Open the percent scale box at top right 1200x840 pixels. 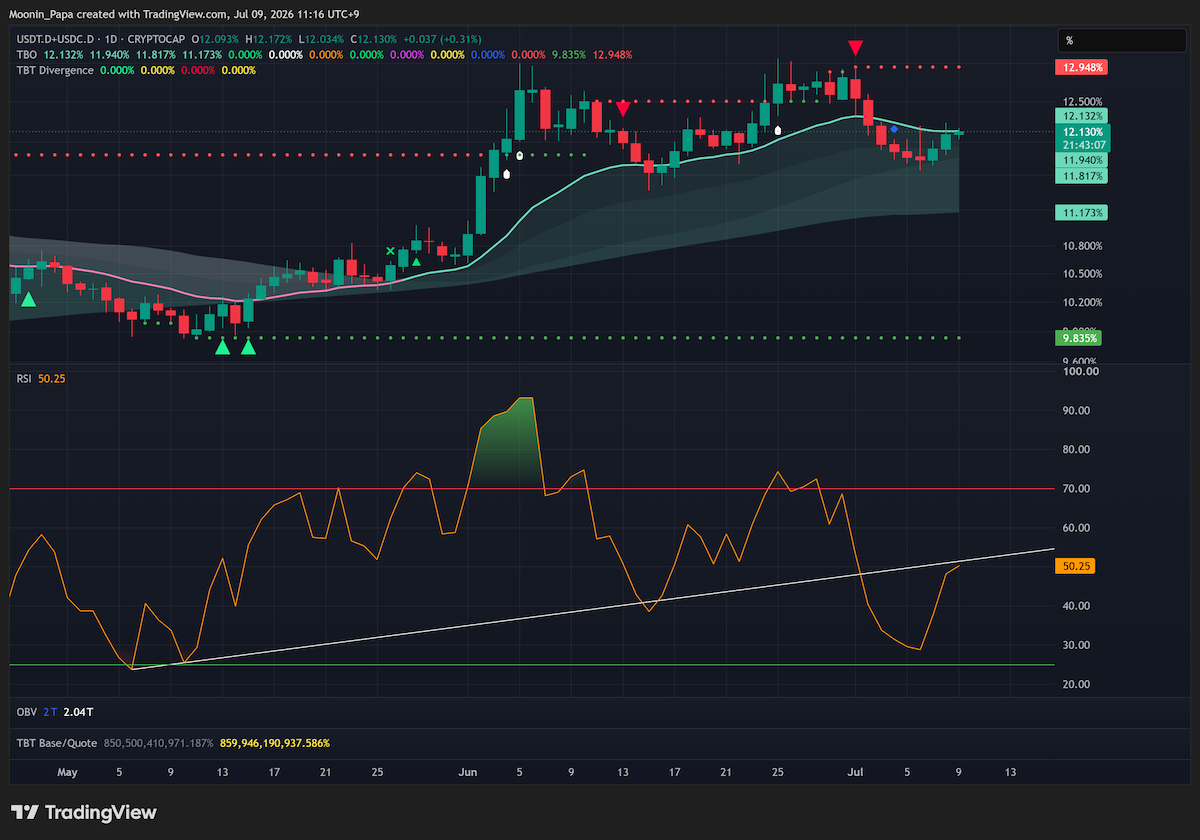(x=1123, y=40)
